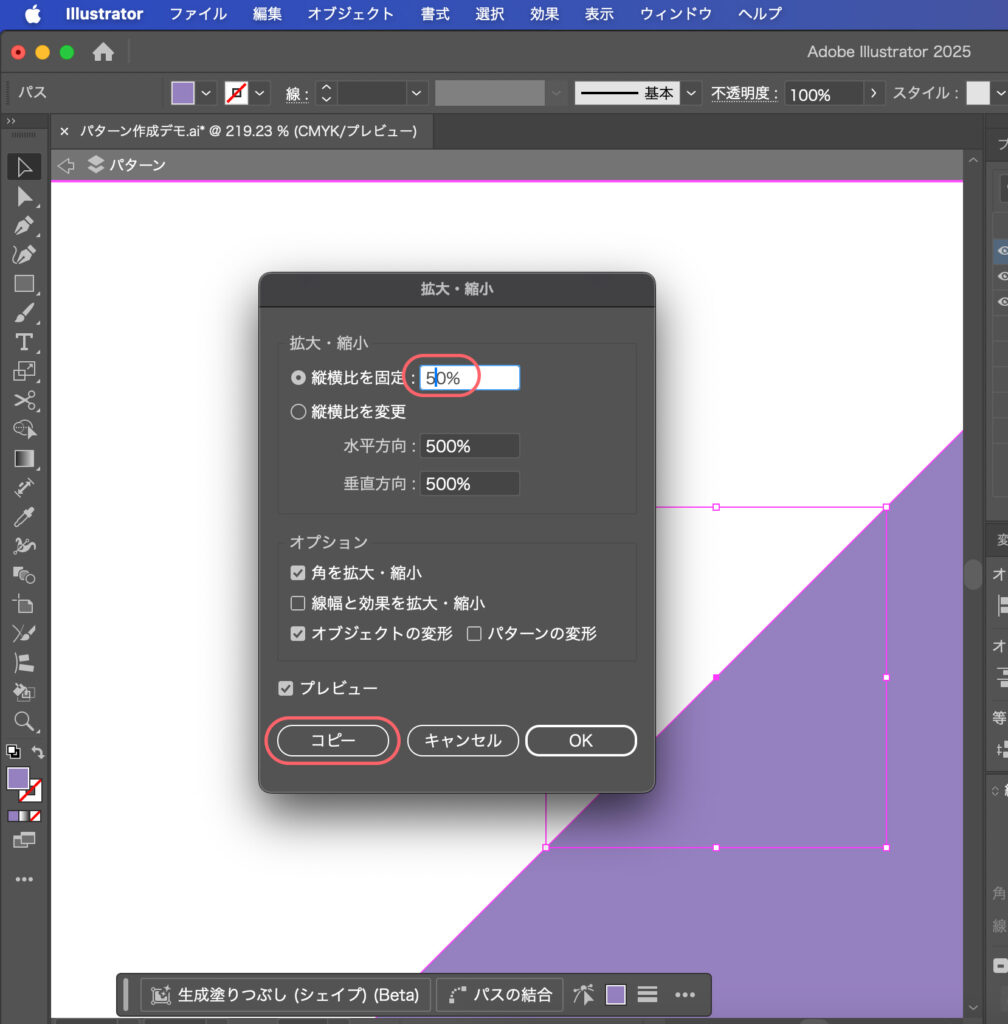This screenshot has width=1008, height=1024.
Task: Select the Eyedropper tool
Action: coord(24,517)
